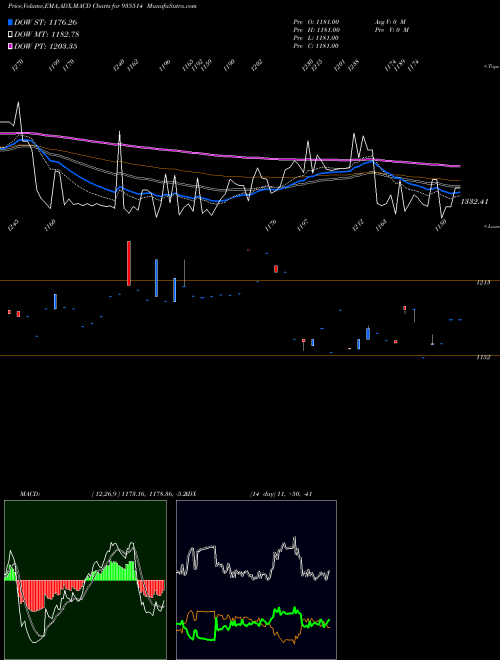Select the DOW MT: 1182.78 label
The image size is (500, 660).
47,35
